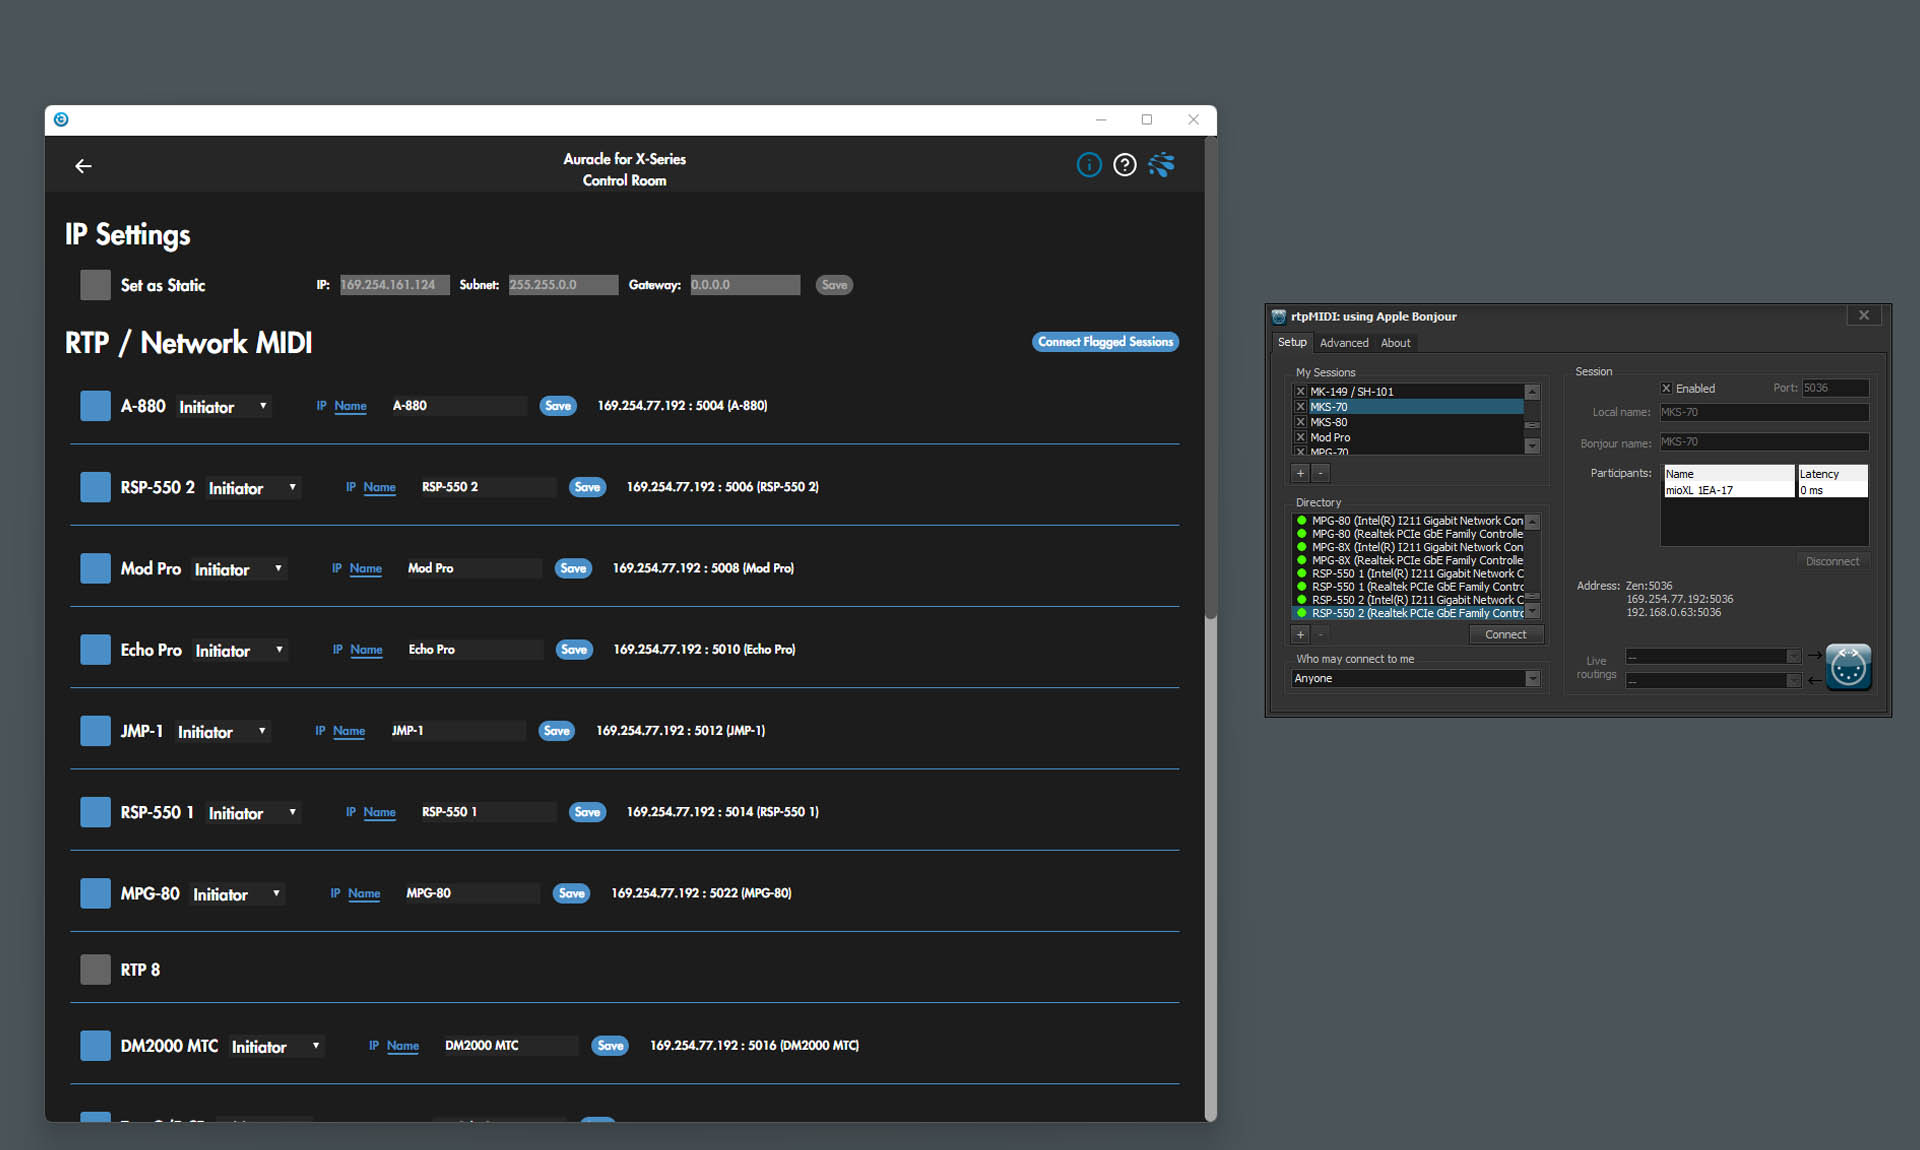Open the help question mark icon
The height and width of the screenshot is (1150, 1920).
pos(1125,165)
